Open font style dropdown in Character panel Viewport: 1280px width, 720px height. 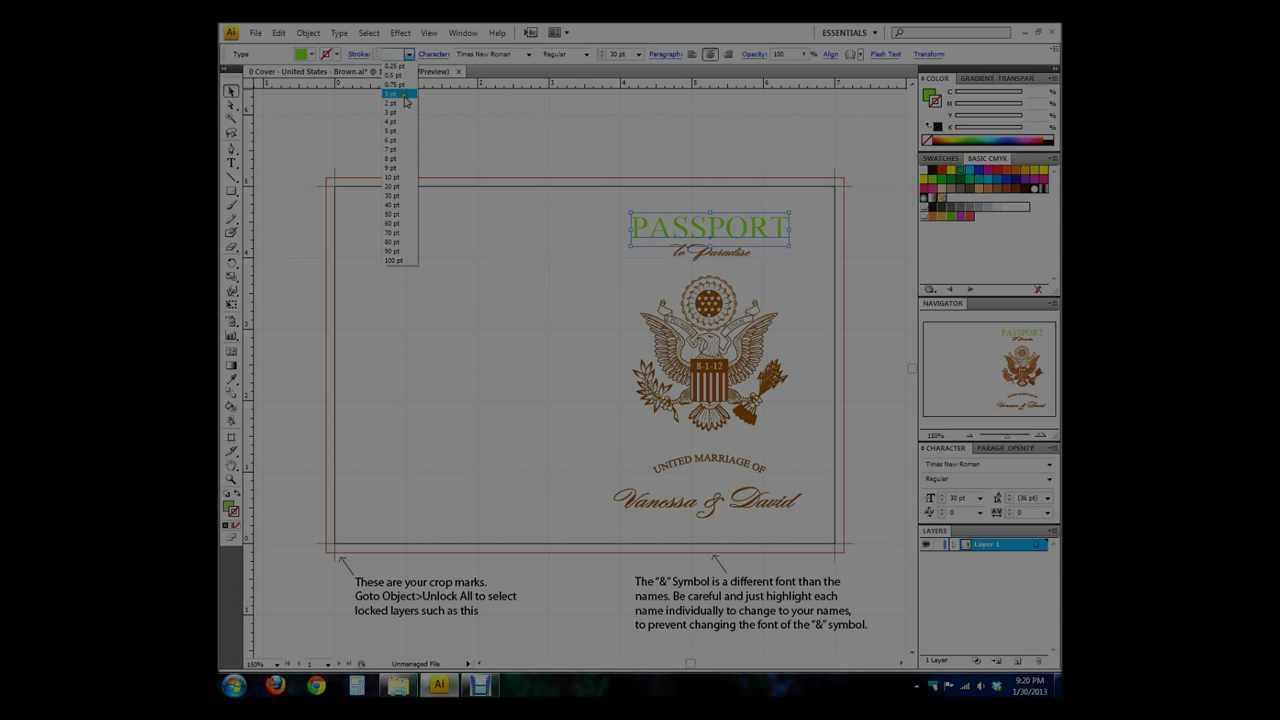1049,479
